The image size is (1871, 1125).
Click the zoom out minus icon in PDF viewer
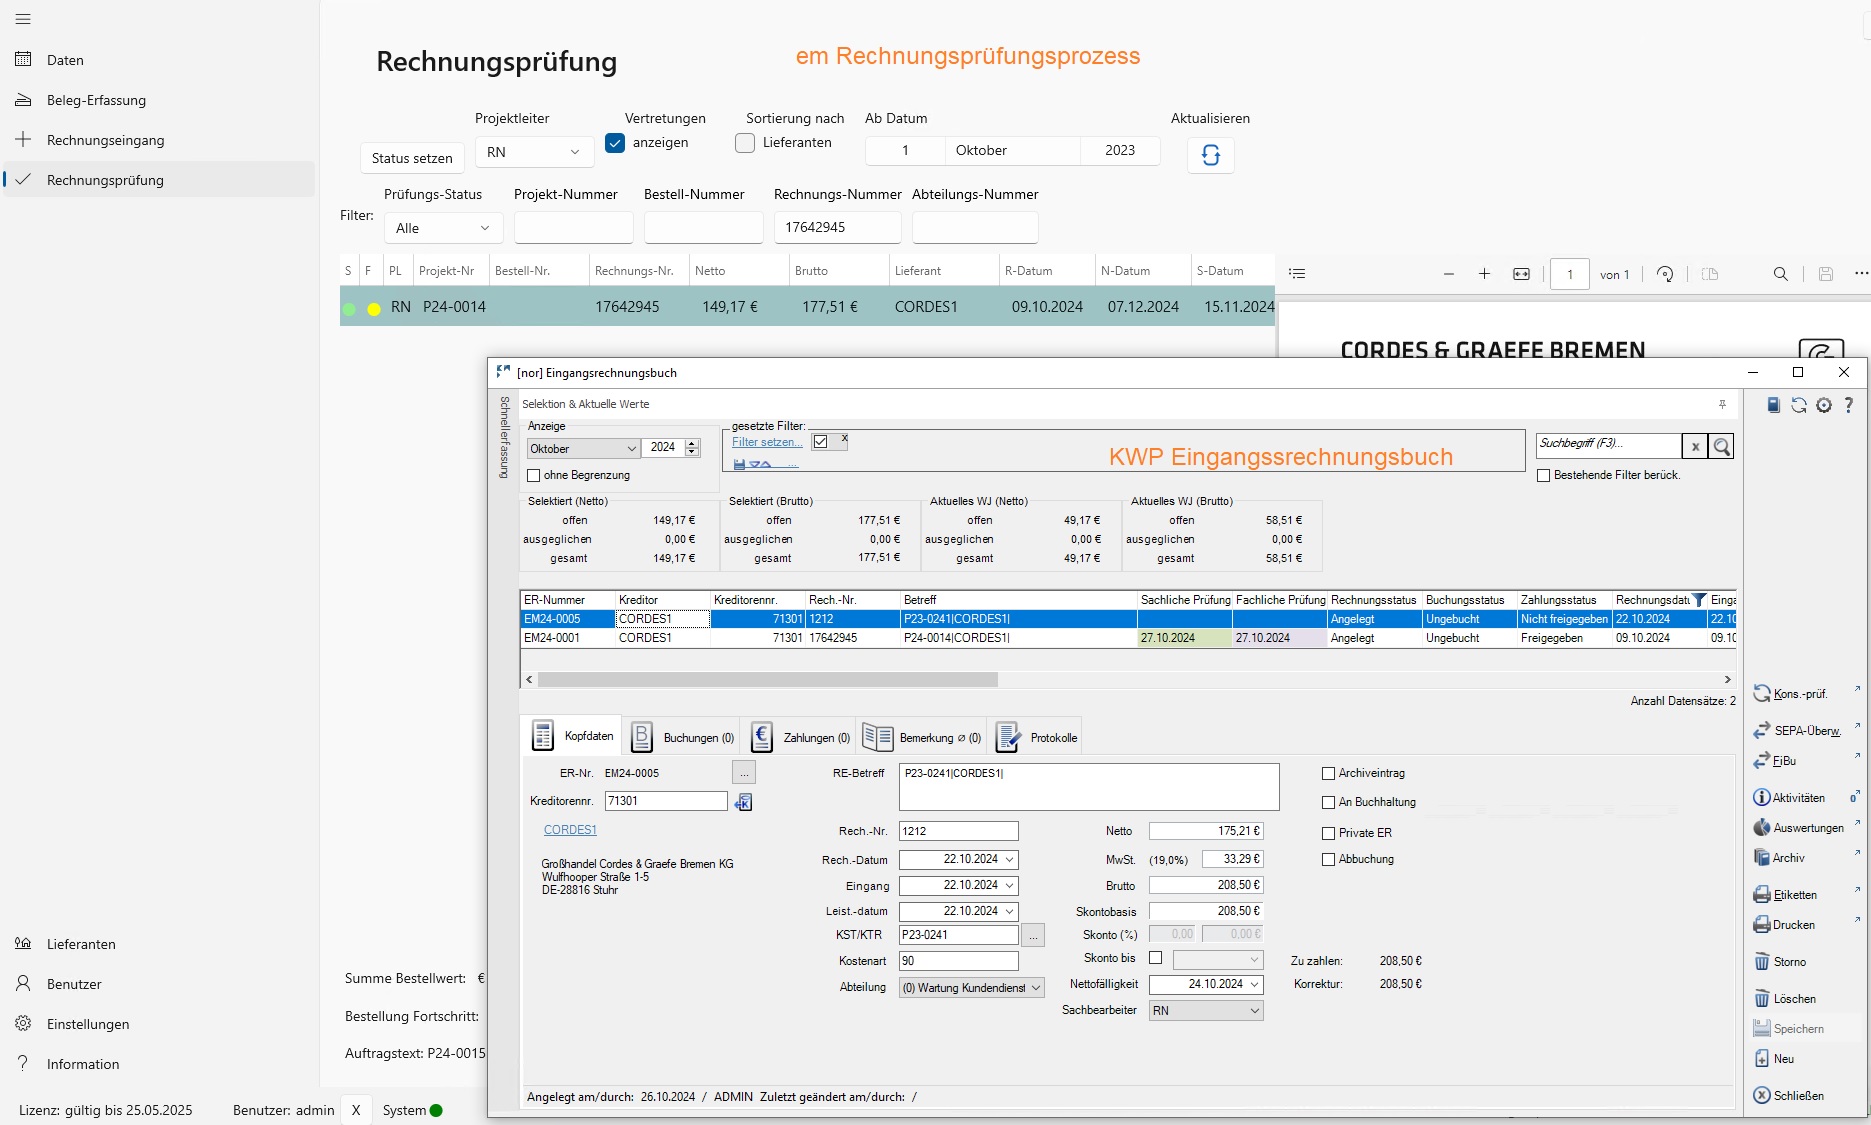pos(1448,274)
